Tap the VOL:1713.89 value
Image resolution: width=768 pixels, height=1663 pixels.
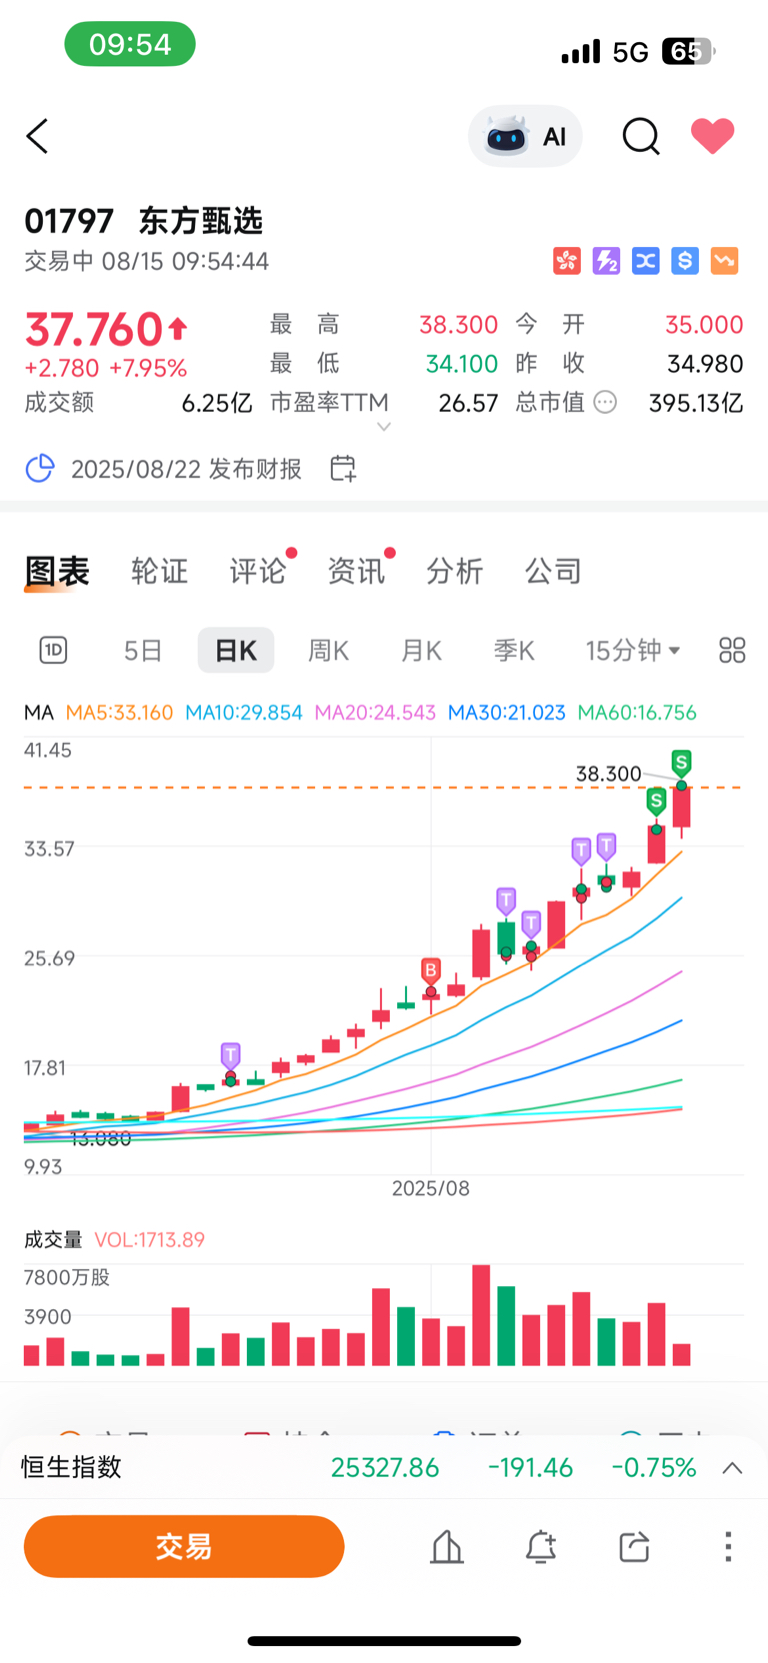pos(150,1240)
